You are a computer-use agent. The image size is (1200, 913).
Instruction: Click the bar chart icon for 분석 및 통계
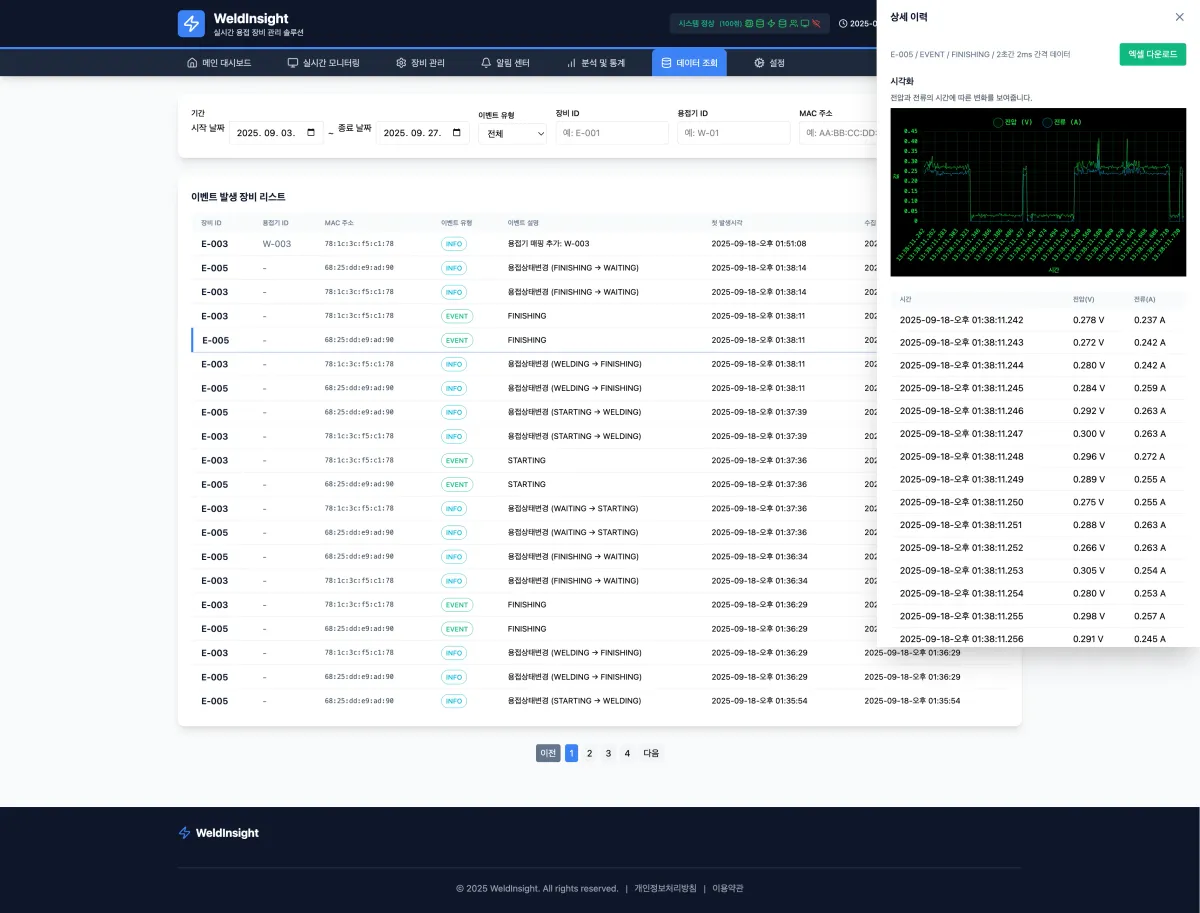pos(572,63)
